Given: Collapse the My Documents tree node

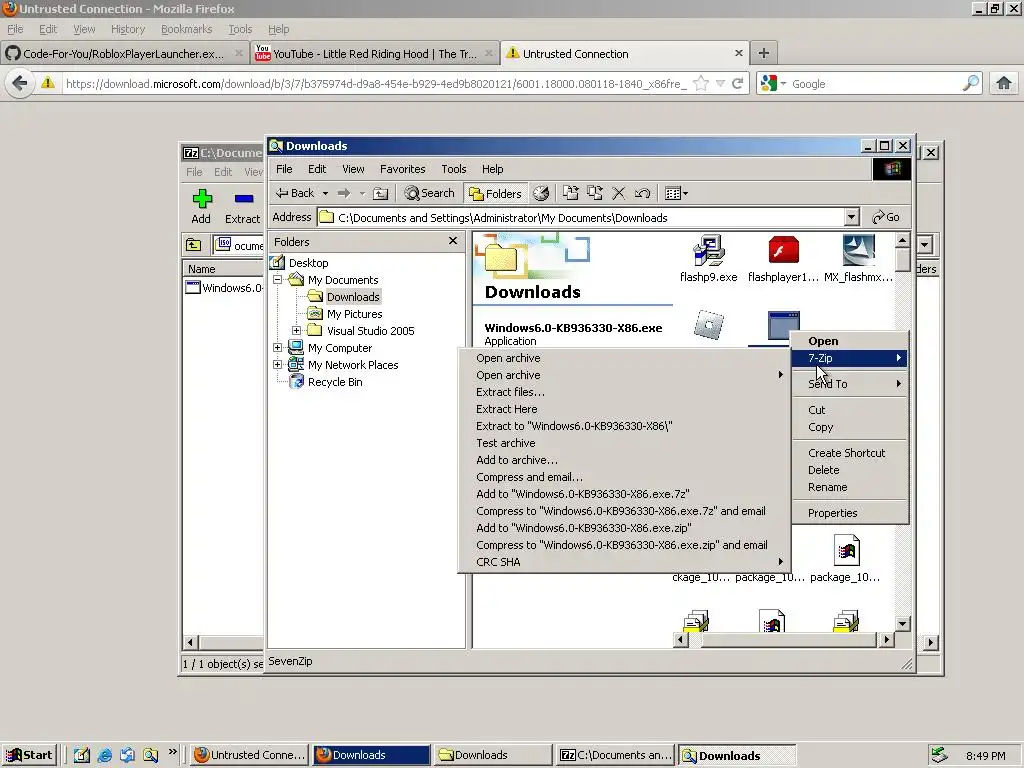Looking at the screenshot, I should (278, 280).
